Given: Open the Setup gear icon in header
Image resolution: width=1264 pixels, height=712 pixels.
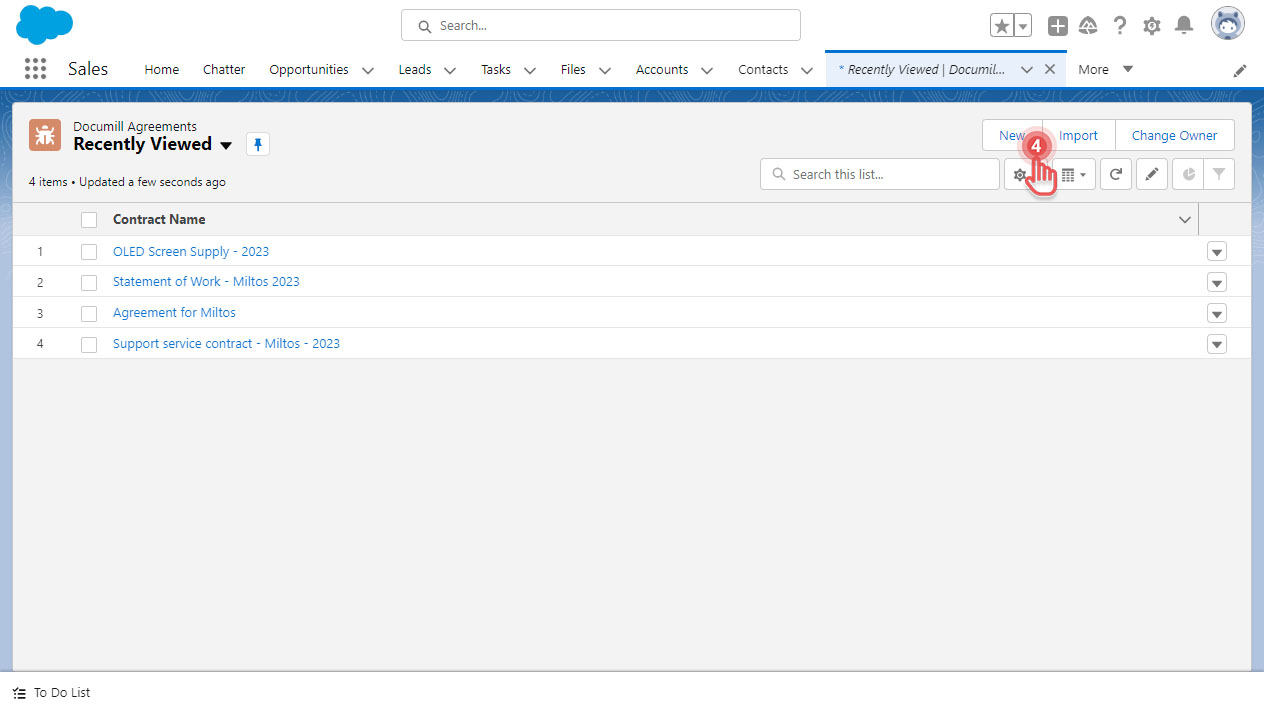Looking at the screenshot, I should click(1152, 26).
